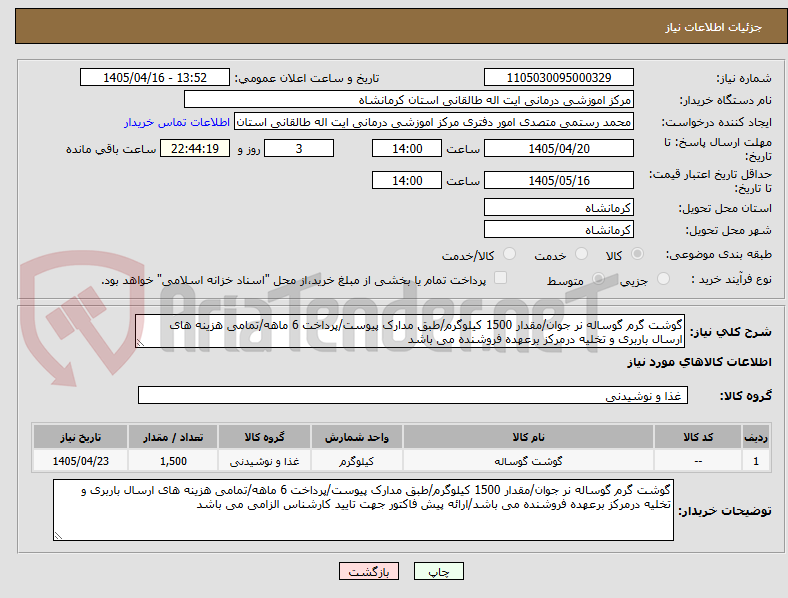
Task: Click the شرح کلی نیاز text area
Action: coord(410,331)
